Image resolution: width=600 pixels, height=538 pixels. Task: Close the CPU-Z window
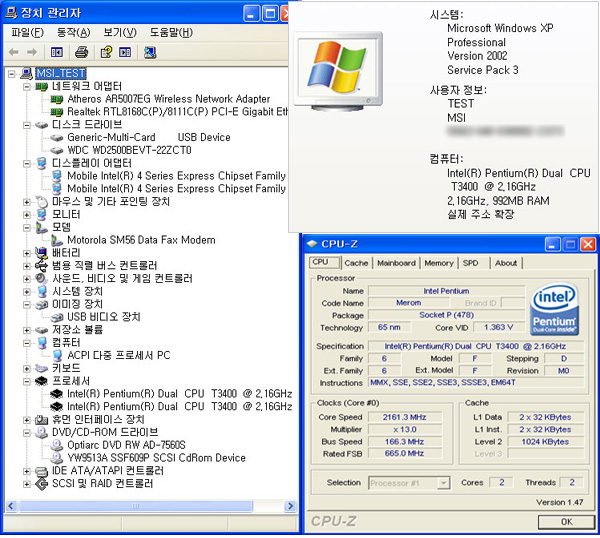click(x=588, y=244)
